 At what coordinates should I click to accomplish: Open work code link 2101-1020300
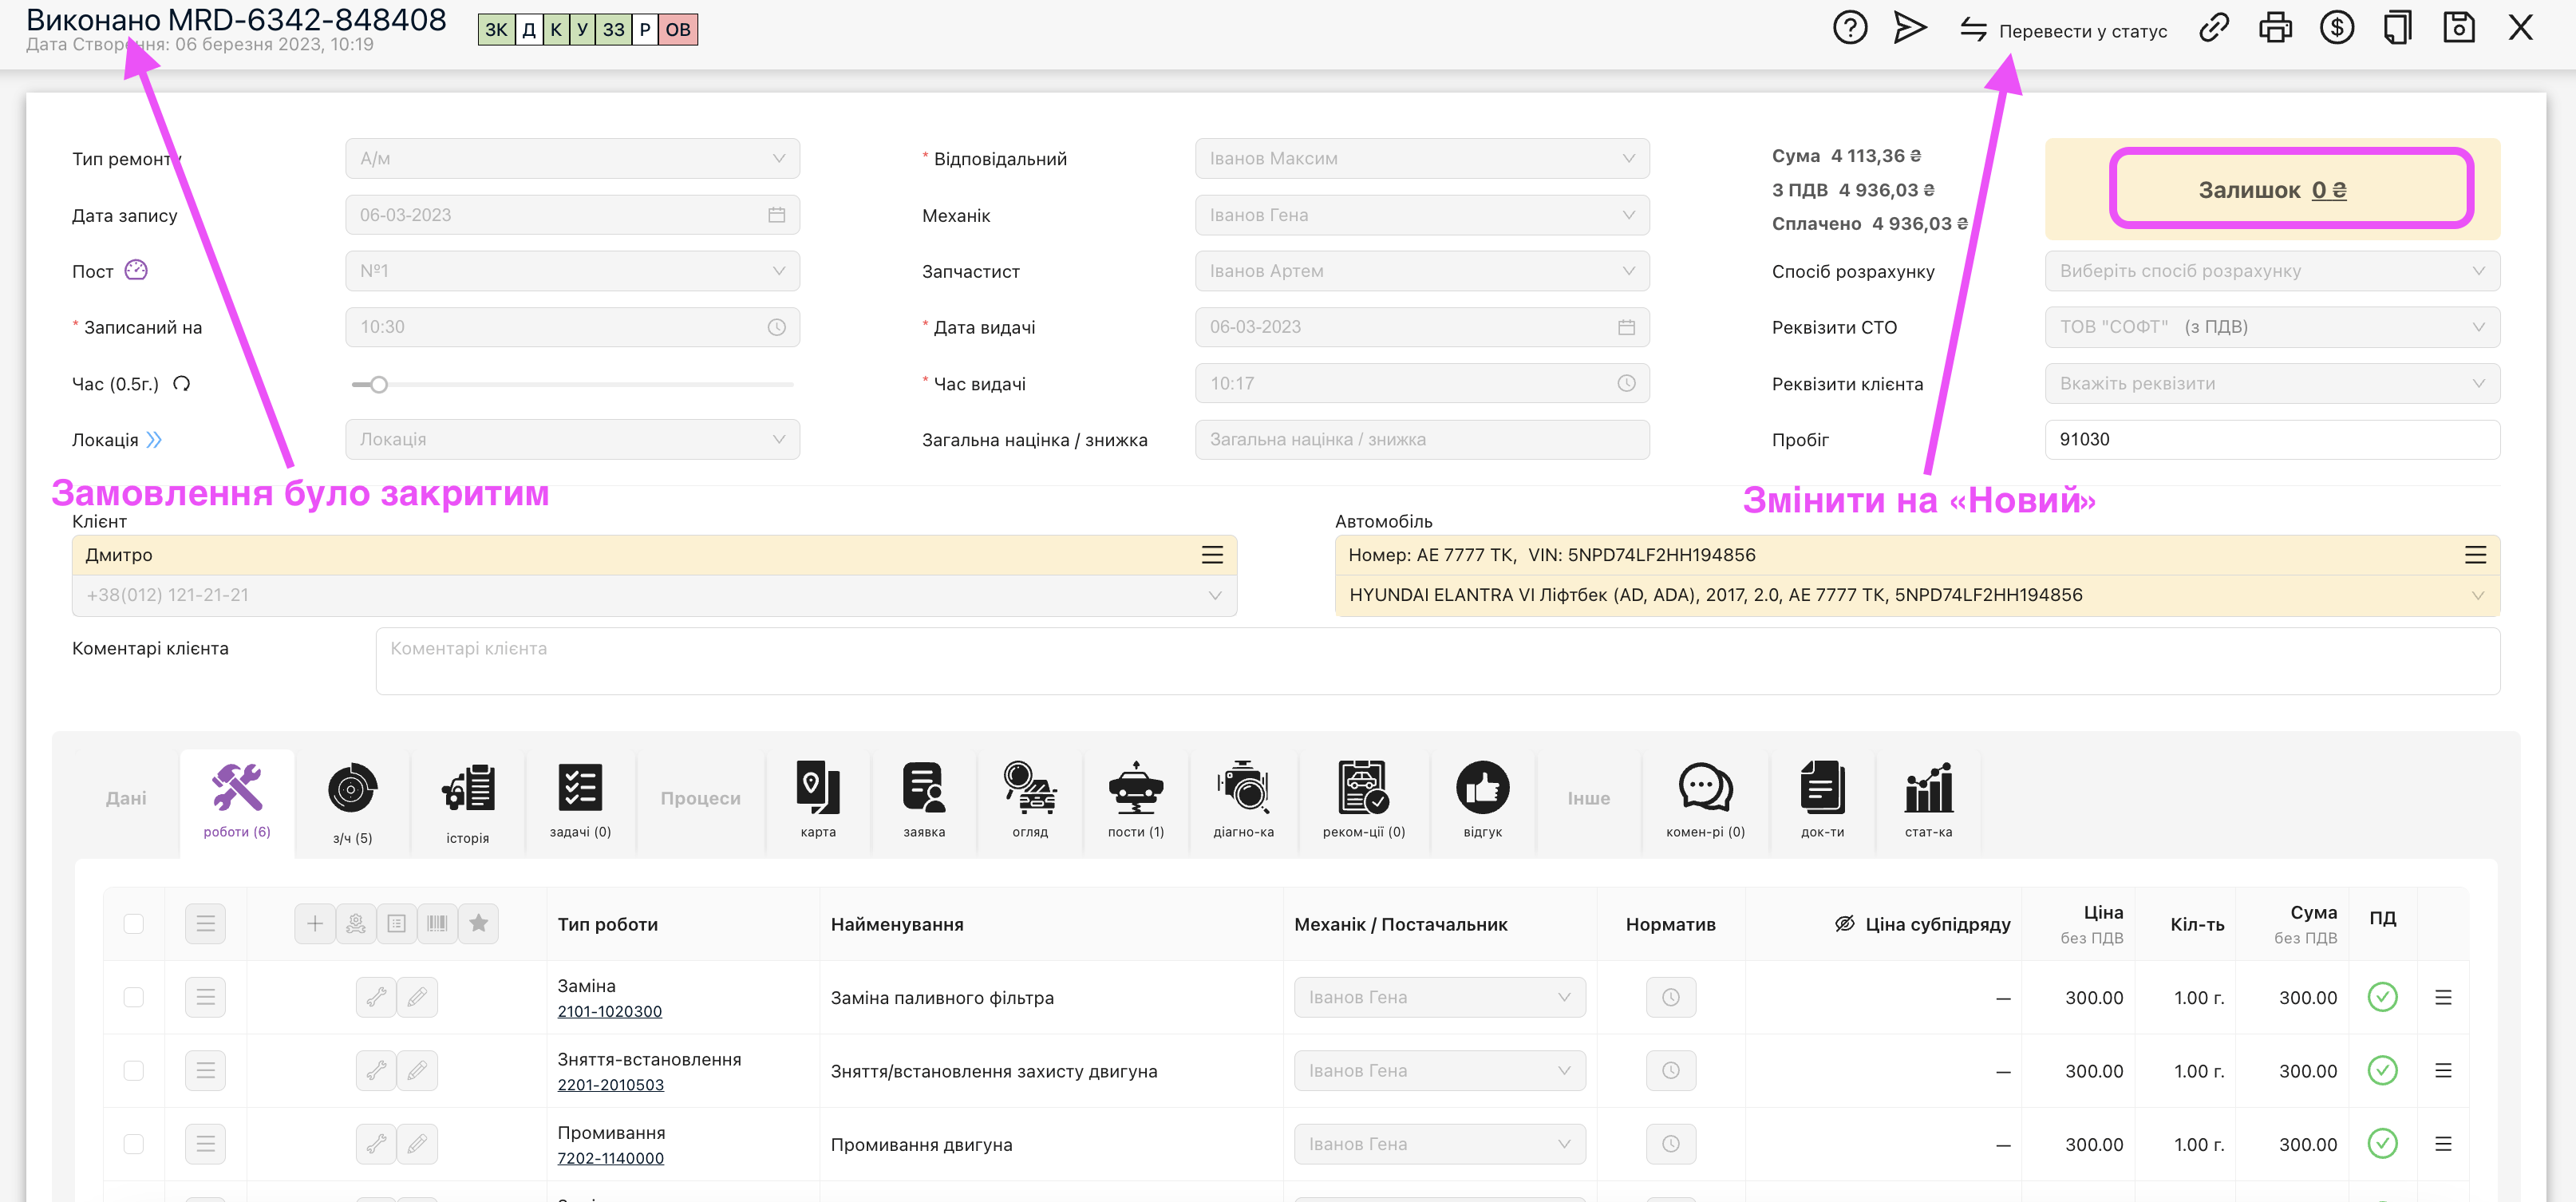point(609,1011)
